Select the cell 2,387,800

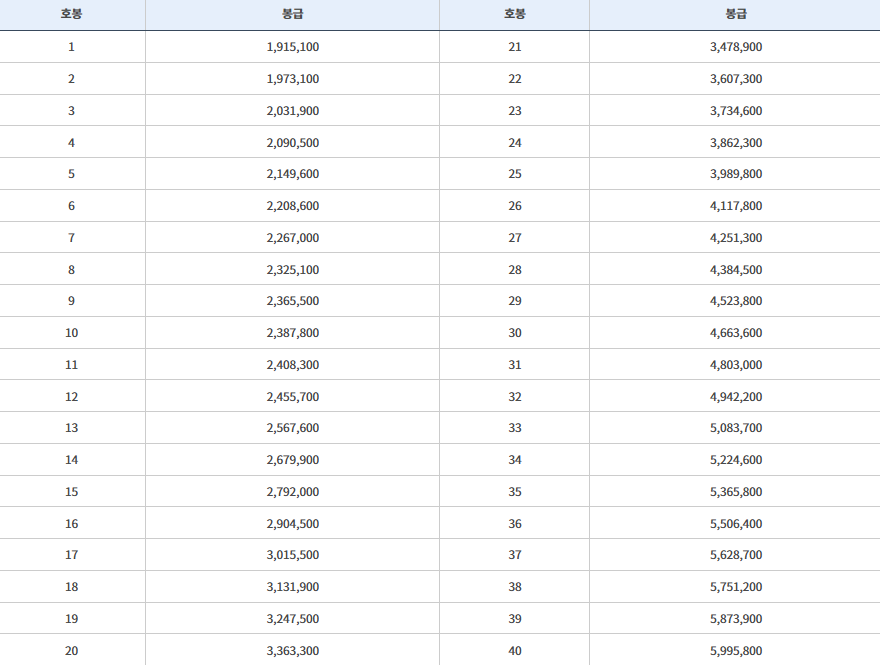coord(292,333)
